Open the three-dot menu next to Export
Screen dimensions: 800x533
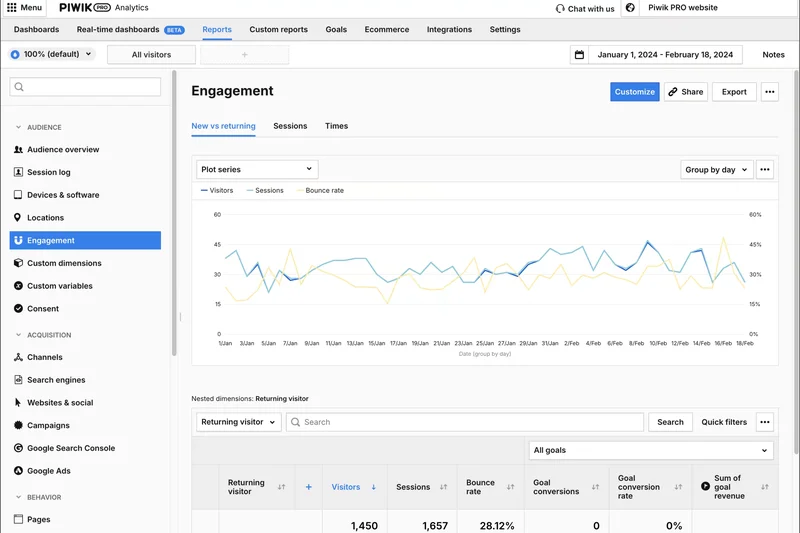[x=769, y=92]
